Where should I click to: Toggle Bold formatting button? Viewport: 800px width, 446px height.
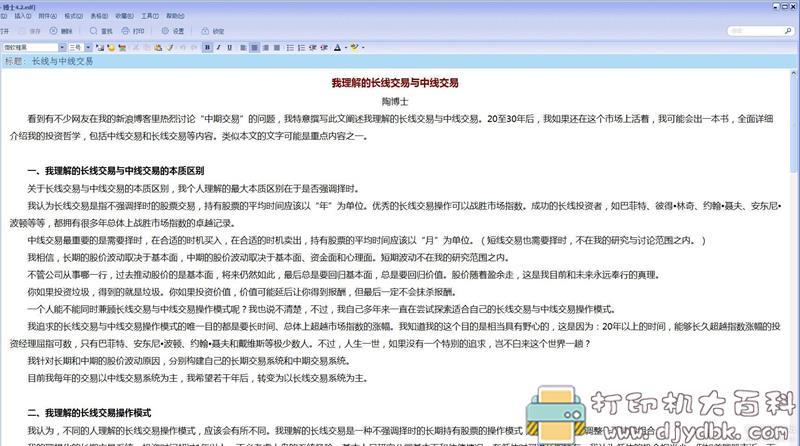click(208, 47)
